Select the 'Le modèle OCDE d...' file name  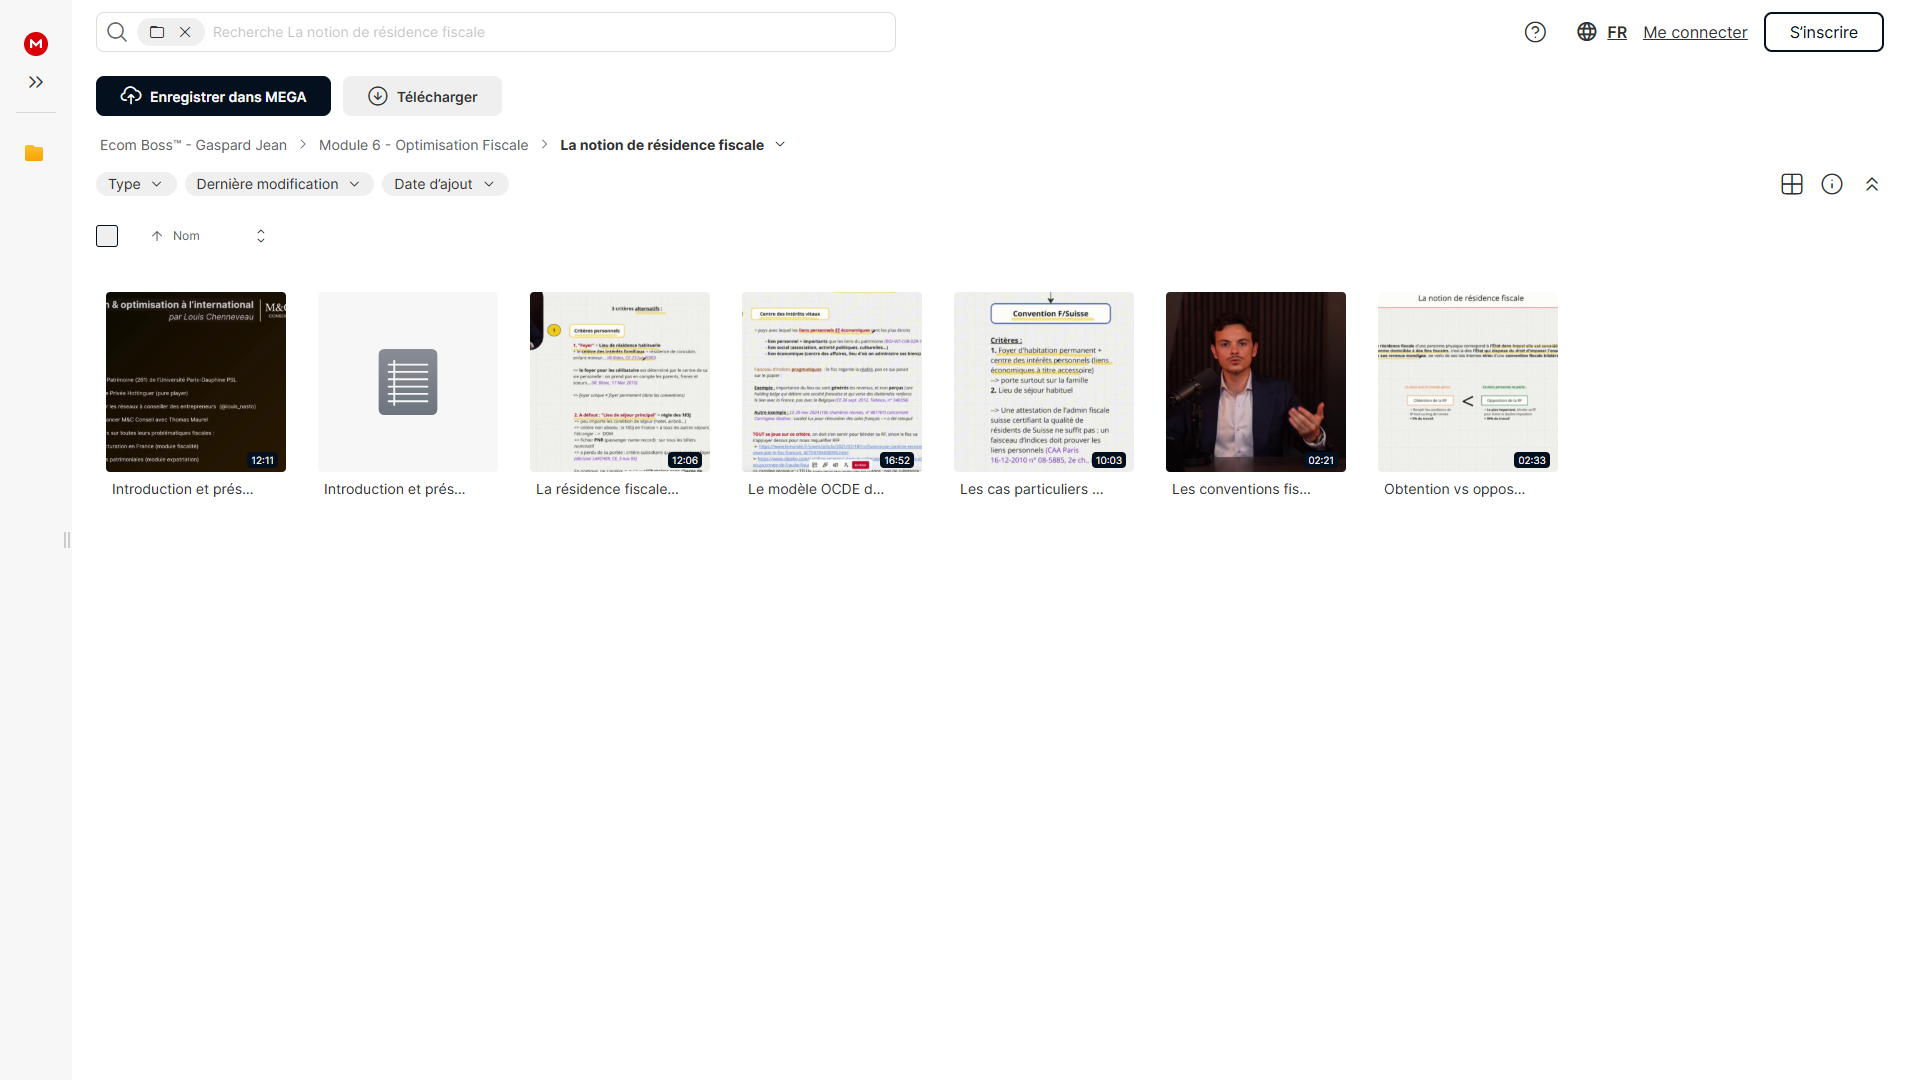816,489
